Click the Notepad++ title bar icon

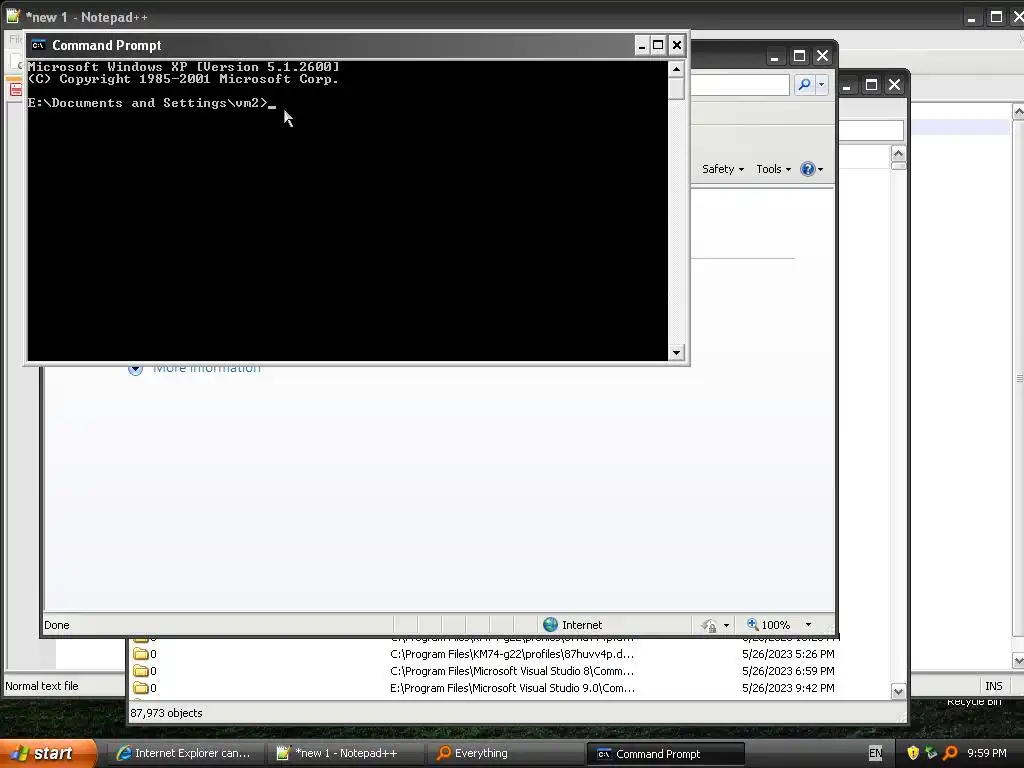click(x=13, y=16)
